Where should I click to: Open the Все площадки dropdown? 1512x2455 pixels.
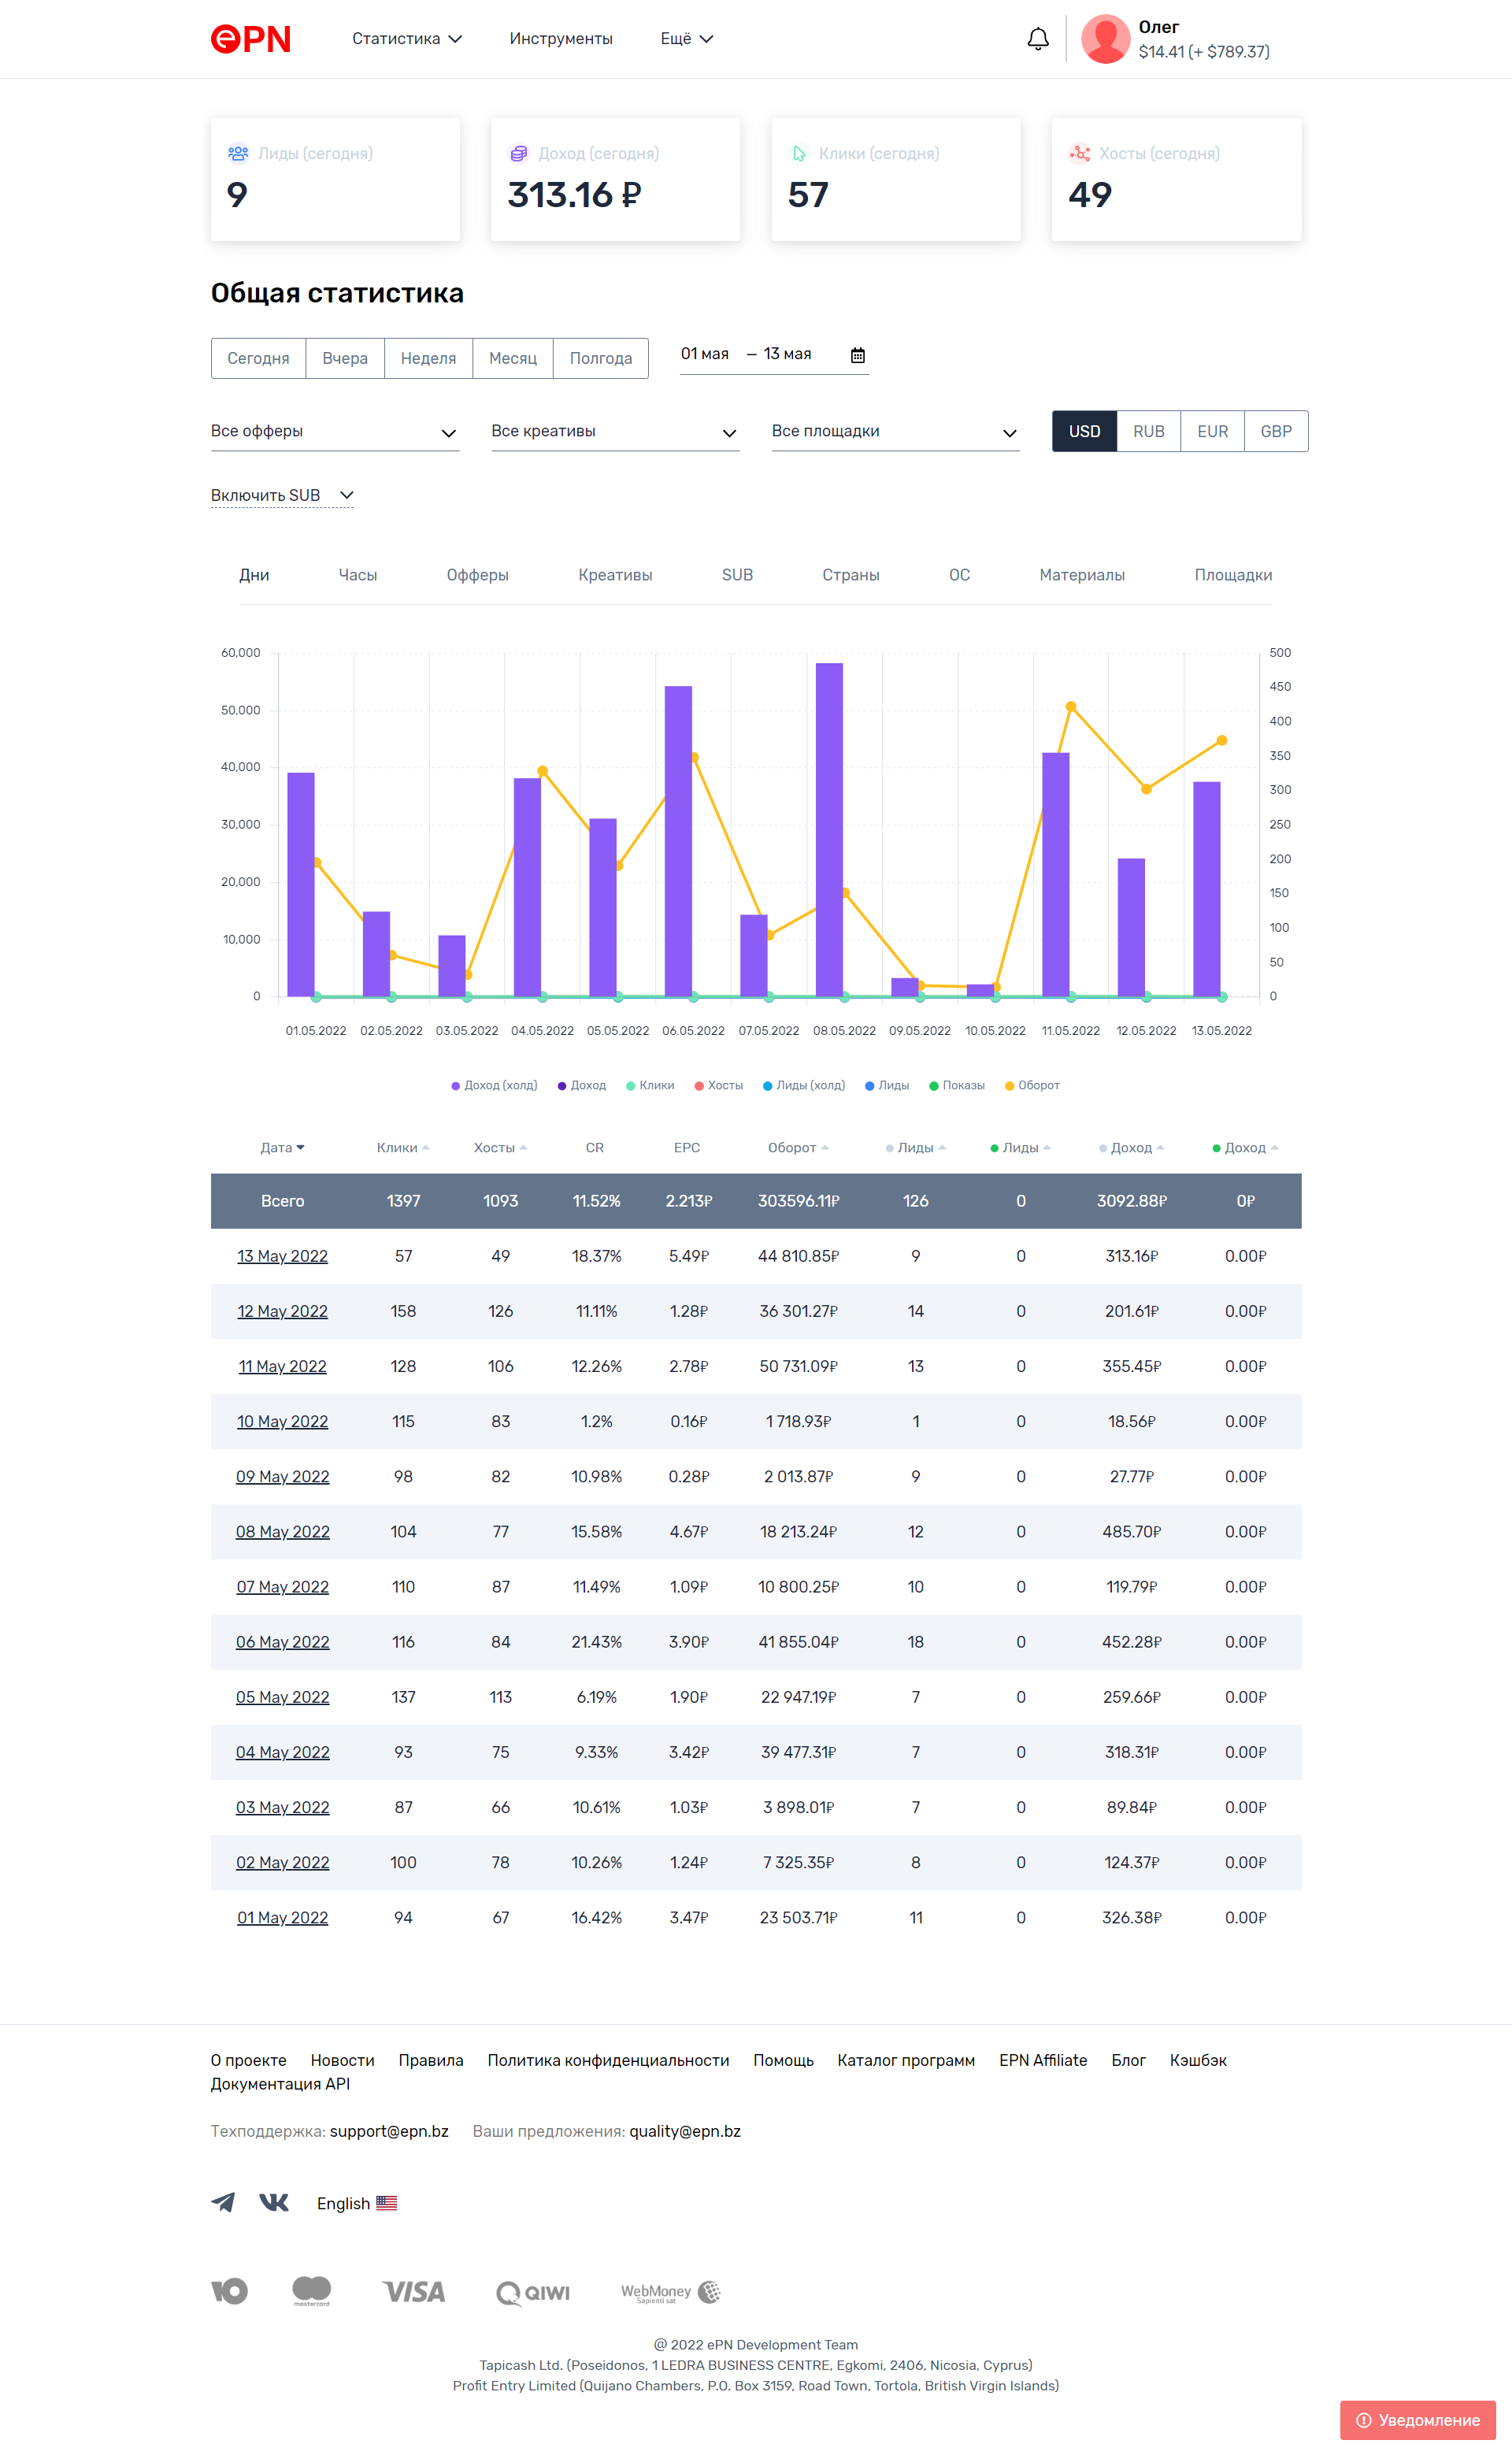click(895, 431)
